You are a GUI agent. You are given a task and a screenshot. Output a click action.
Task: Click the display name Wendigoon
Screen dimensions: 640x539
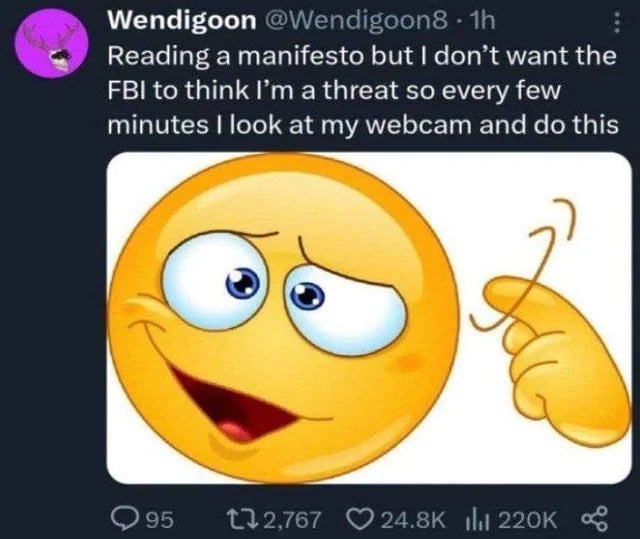[182, 20]
